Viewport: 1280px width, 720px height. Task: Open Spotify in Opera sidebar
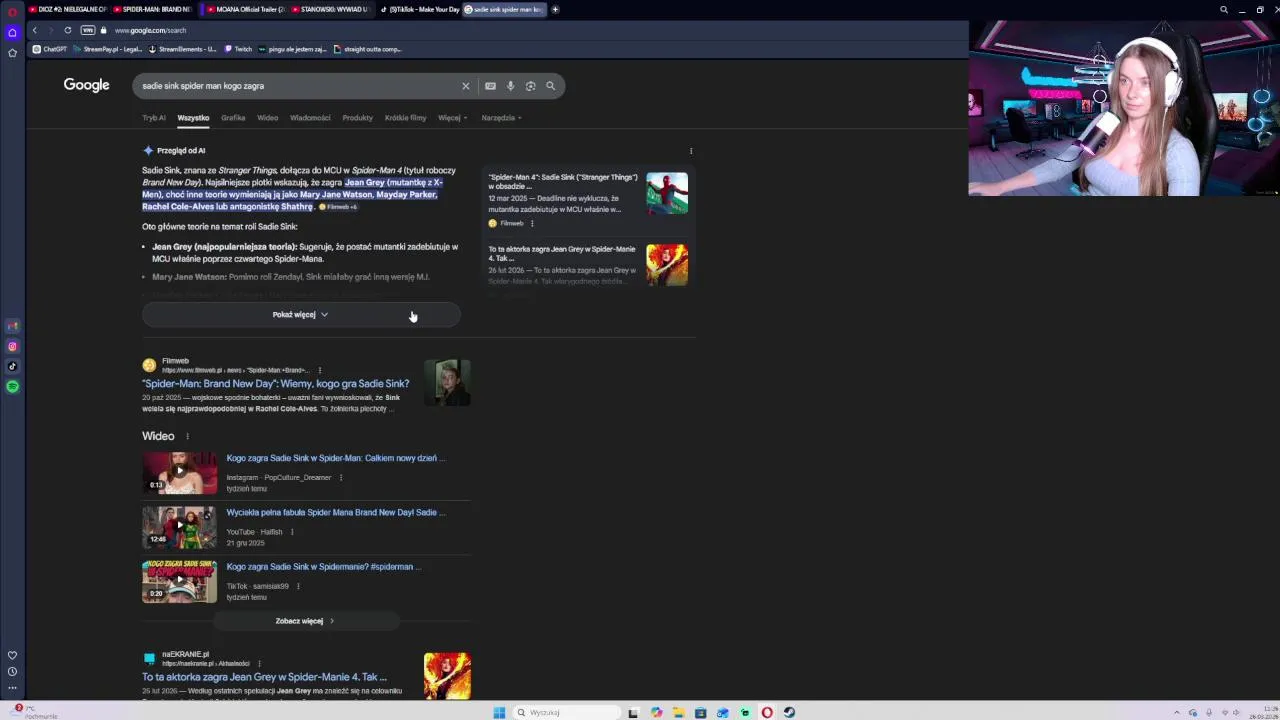[x=12, y=386]
